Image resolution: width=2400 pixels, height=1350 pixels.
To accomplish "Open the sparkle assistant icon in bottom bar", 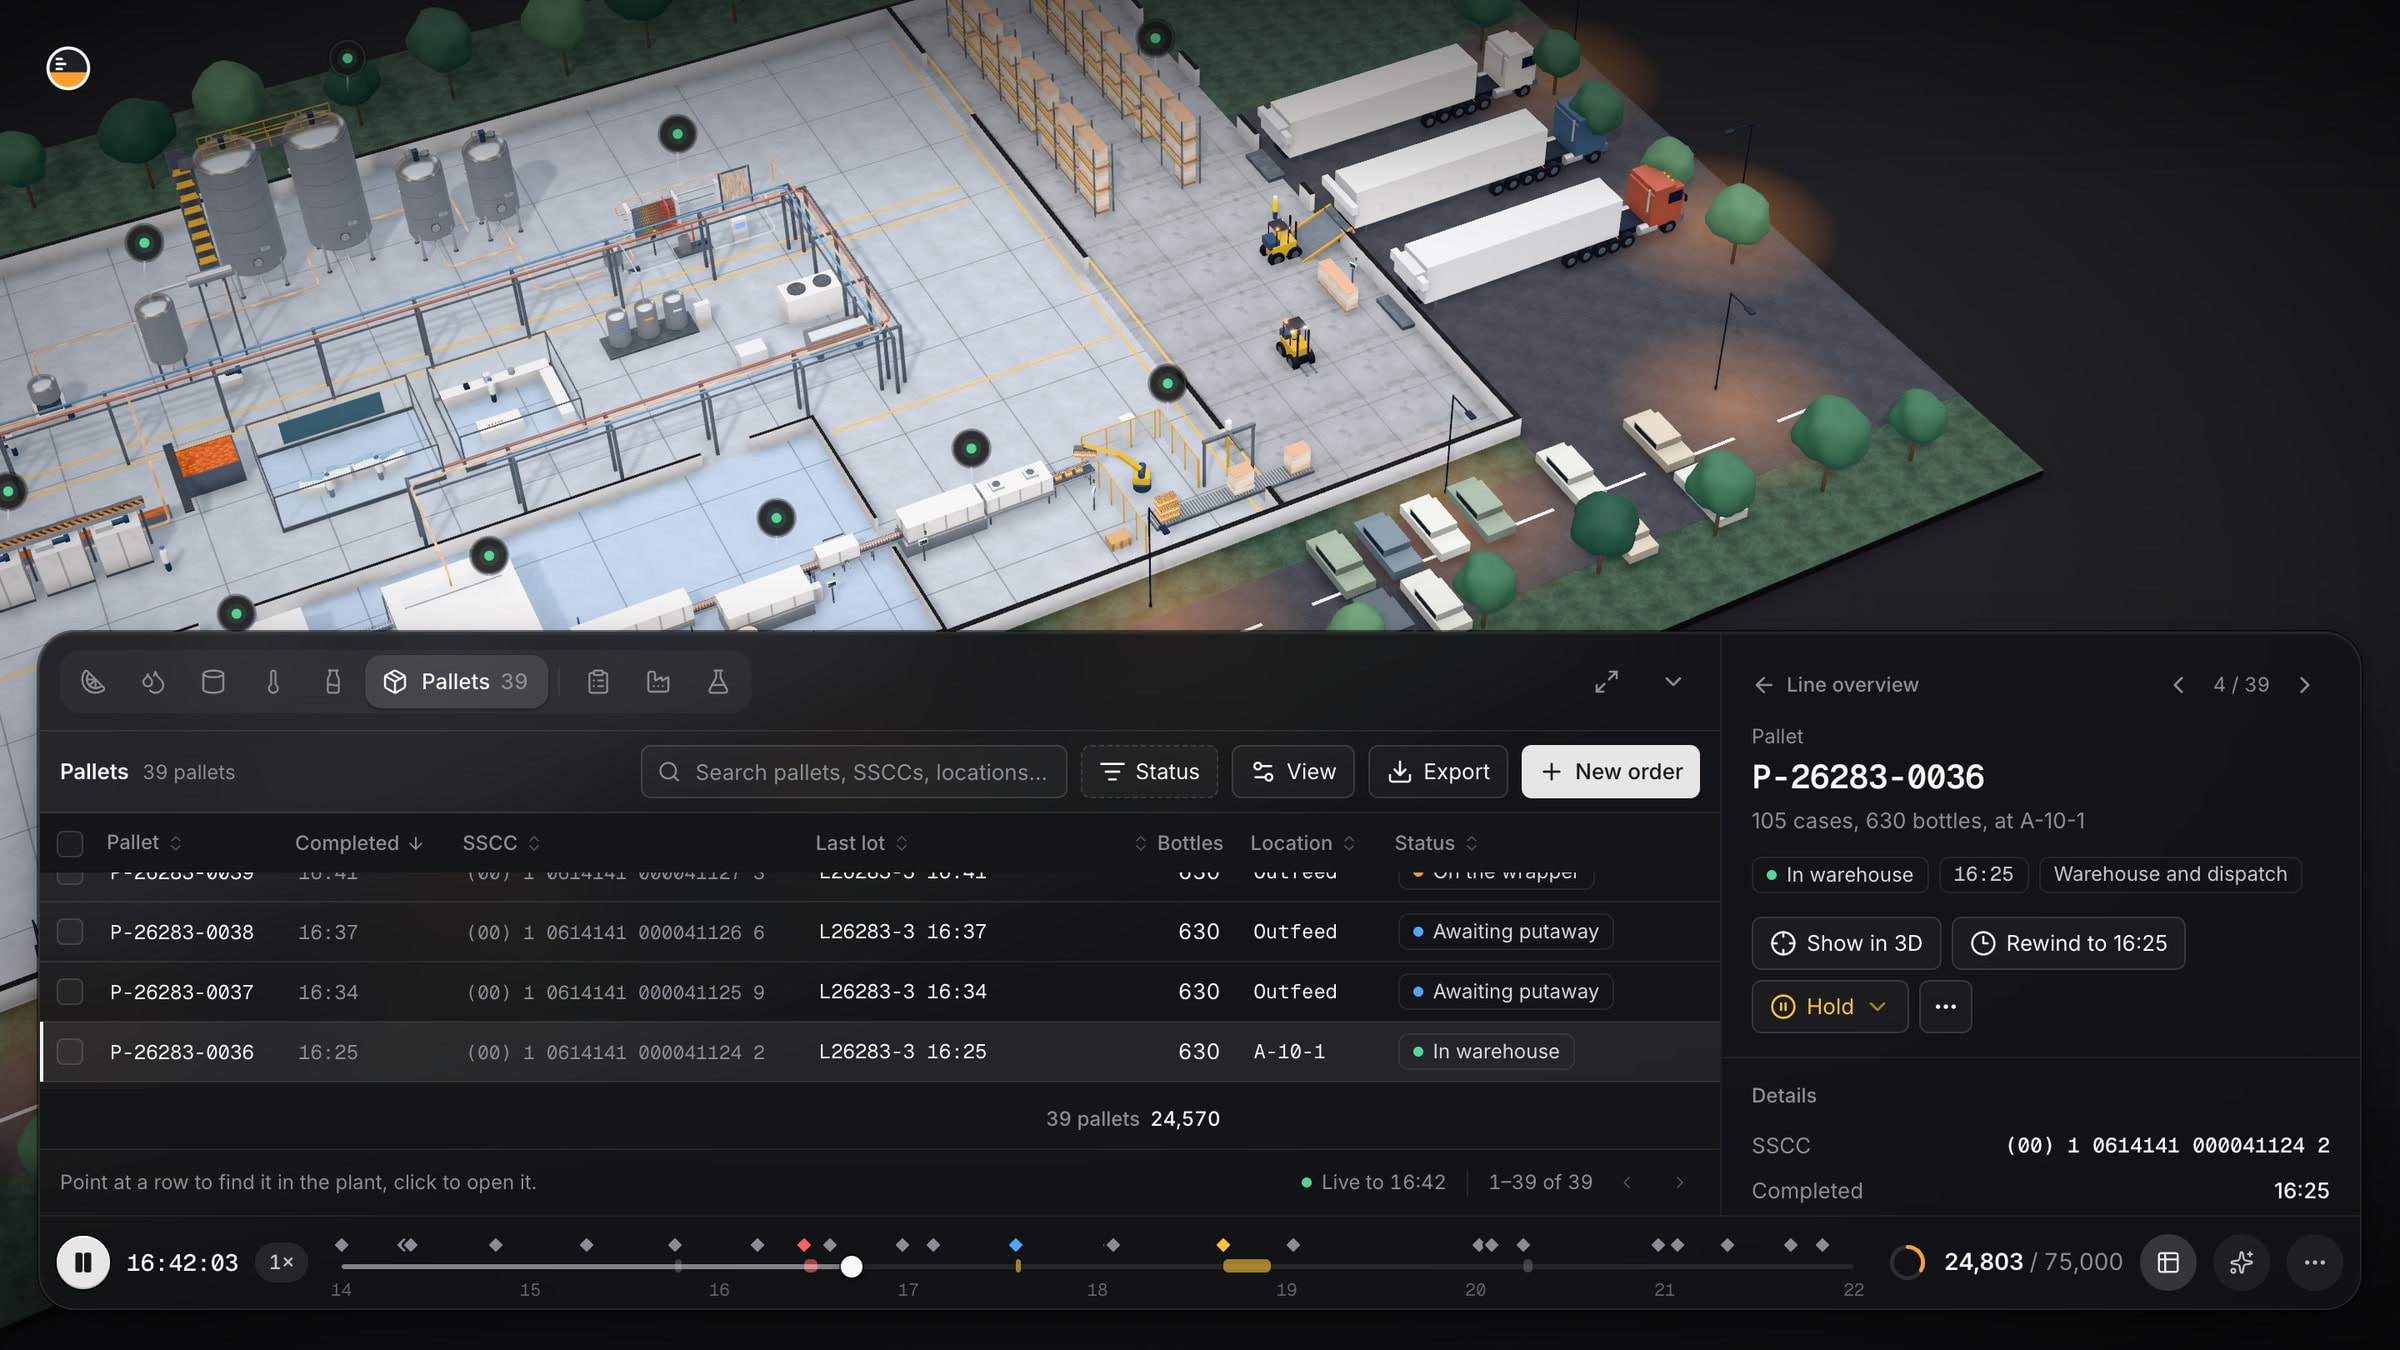I will pyautogui.click(x=2241, y=1263).
